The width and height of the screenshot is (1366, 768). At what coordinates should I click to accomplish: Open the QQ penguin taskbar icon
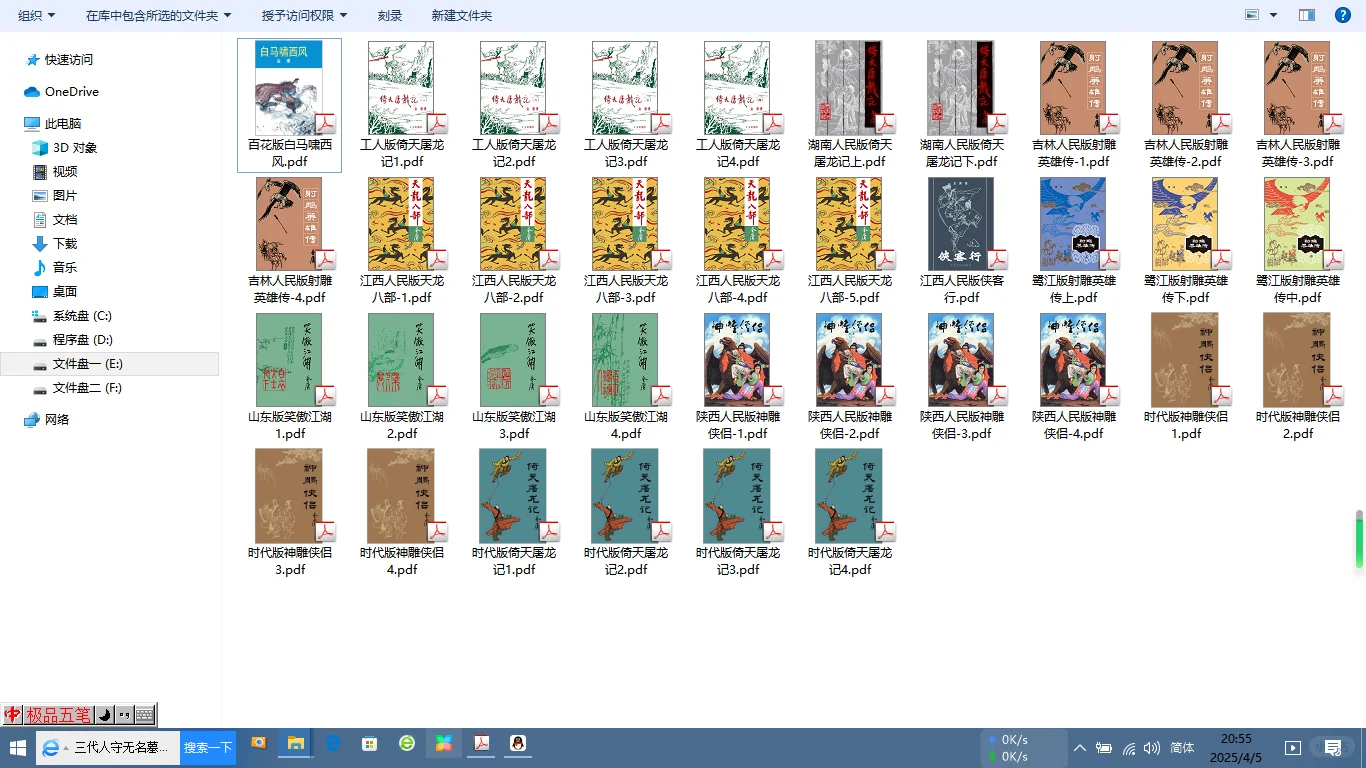tap(518, 744)
